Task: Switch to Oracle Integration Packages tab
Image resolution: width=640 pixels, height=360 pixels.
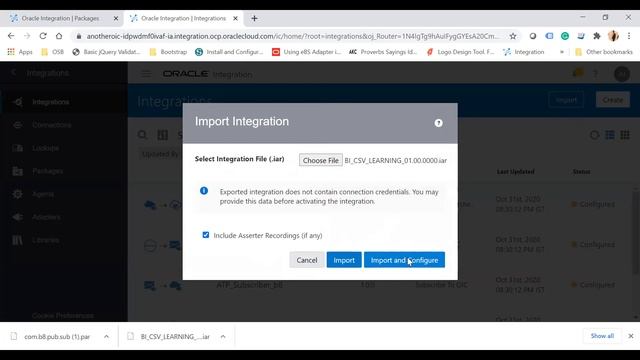Action: [x=60, y=18]
